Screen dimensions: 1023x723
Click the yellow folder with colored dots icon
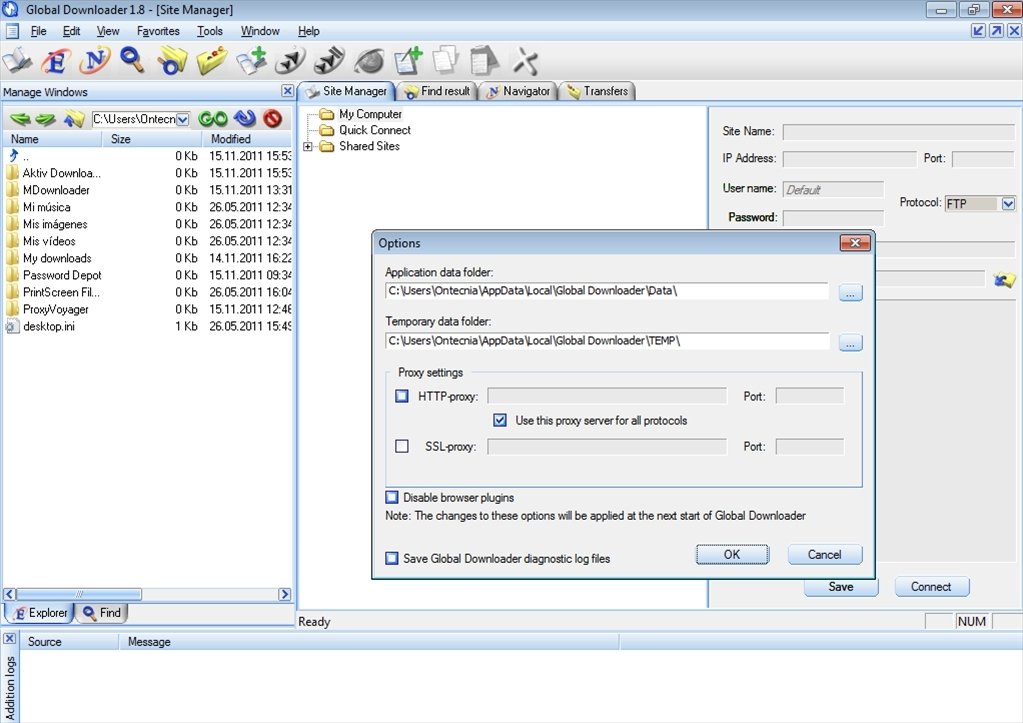212,61
